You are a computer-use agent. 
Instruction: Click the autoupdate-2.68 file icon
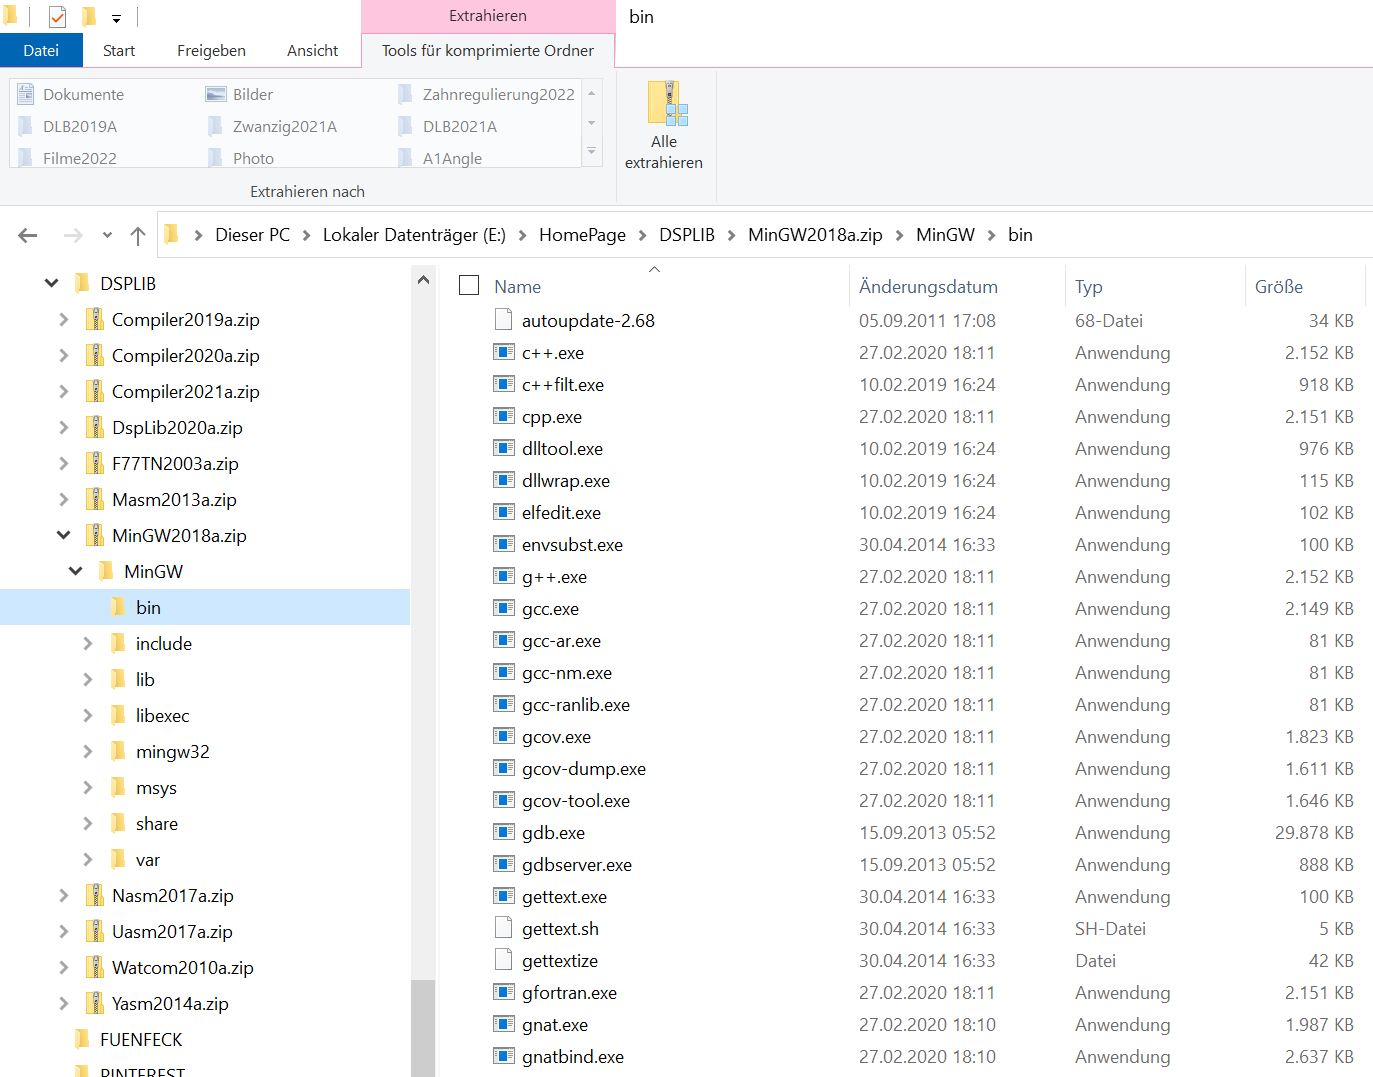click(504, 320)
